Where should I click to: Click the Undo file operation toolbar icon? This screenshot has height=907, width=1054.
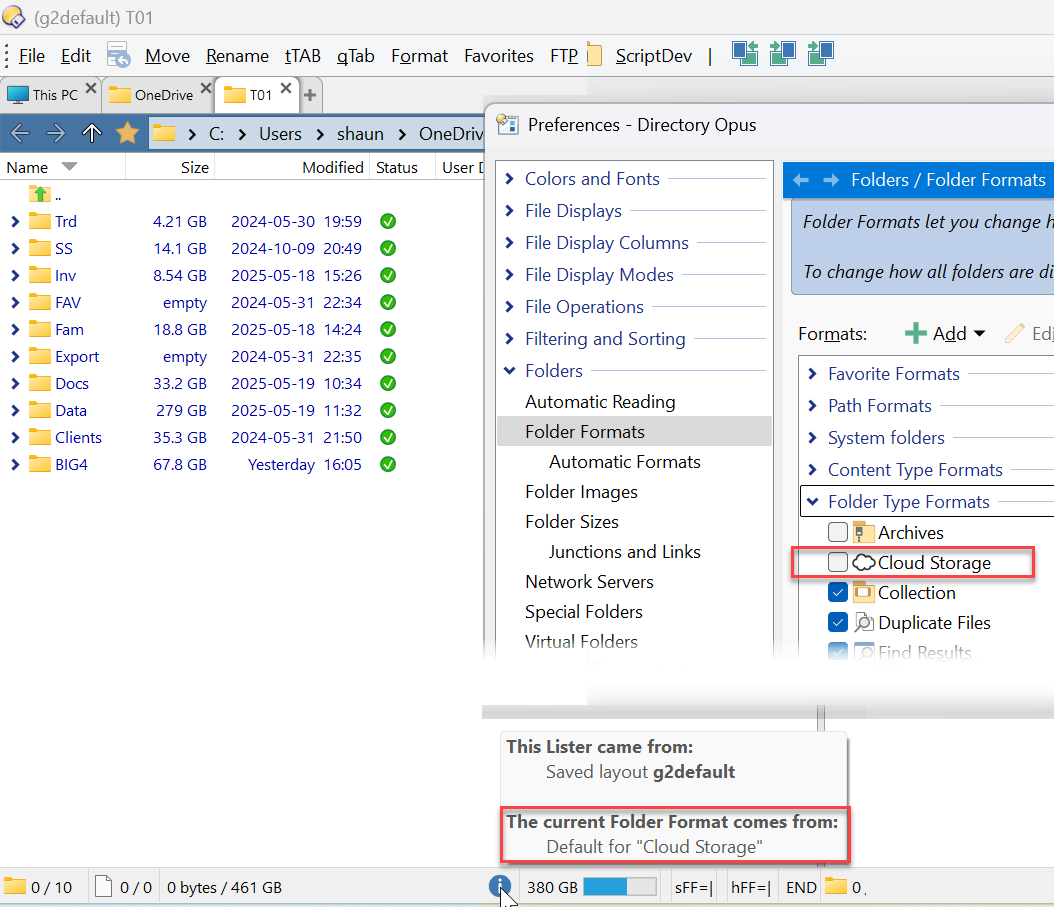118,55
